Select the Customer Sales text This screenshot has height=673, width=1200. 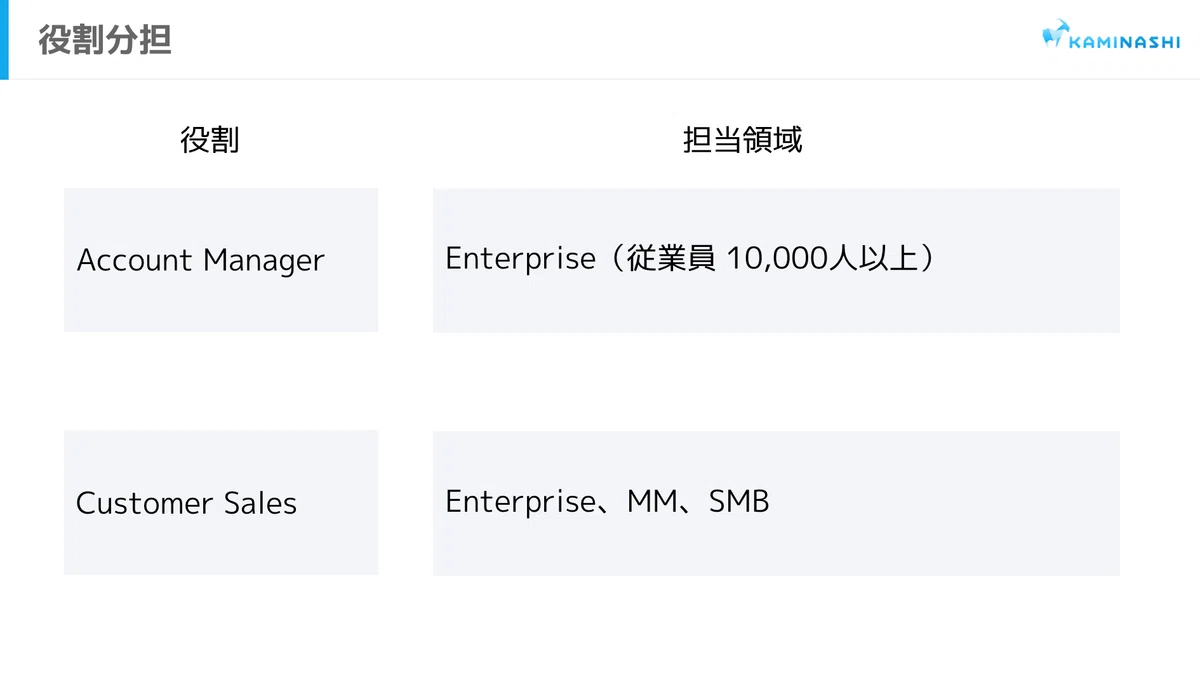pos(187,502)
